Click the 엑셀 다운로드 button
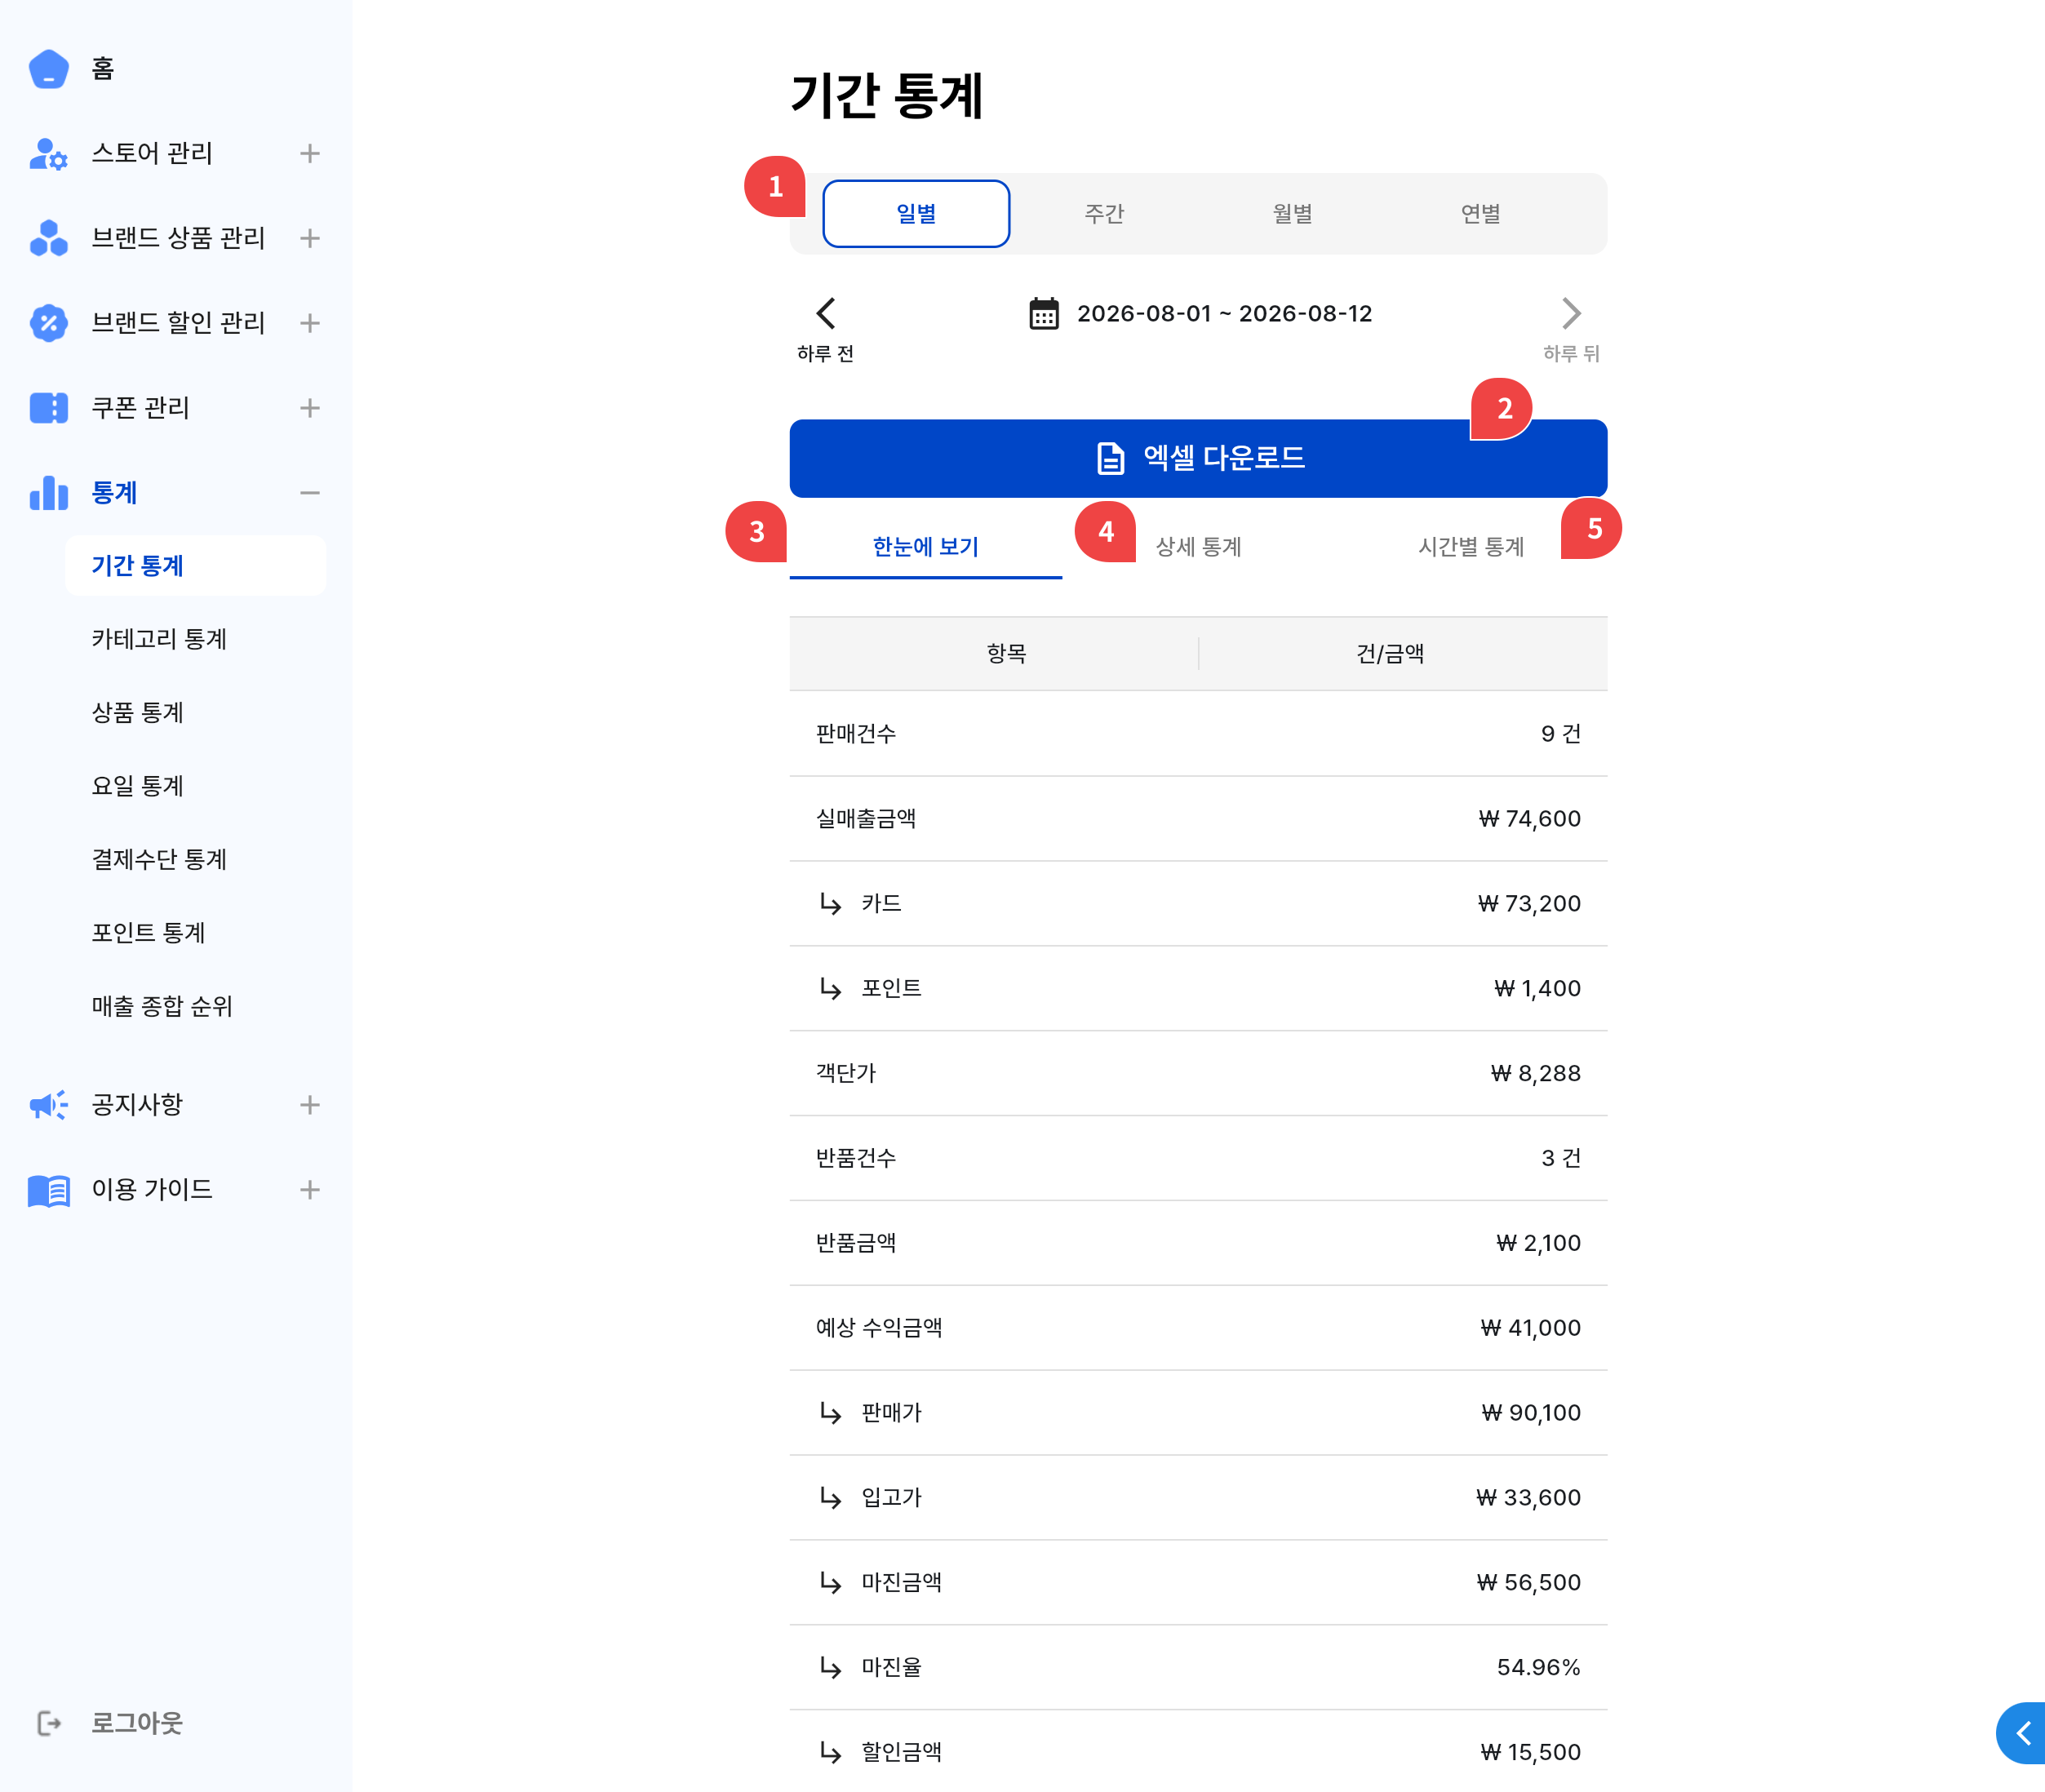This screenshot has width=2045, height=1792. pos(1198,459)
